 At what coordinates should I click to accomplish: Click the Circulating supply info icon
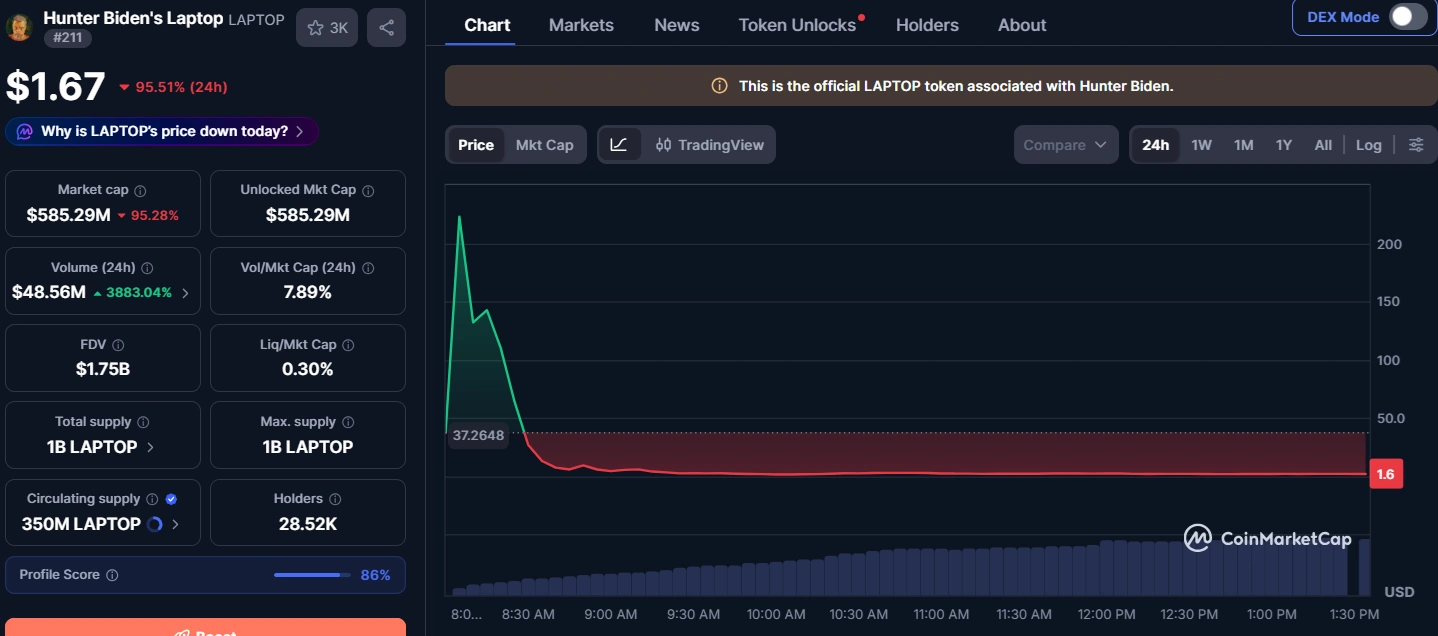(x=152, y=499)
